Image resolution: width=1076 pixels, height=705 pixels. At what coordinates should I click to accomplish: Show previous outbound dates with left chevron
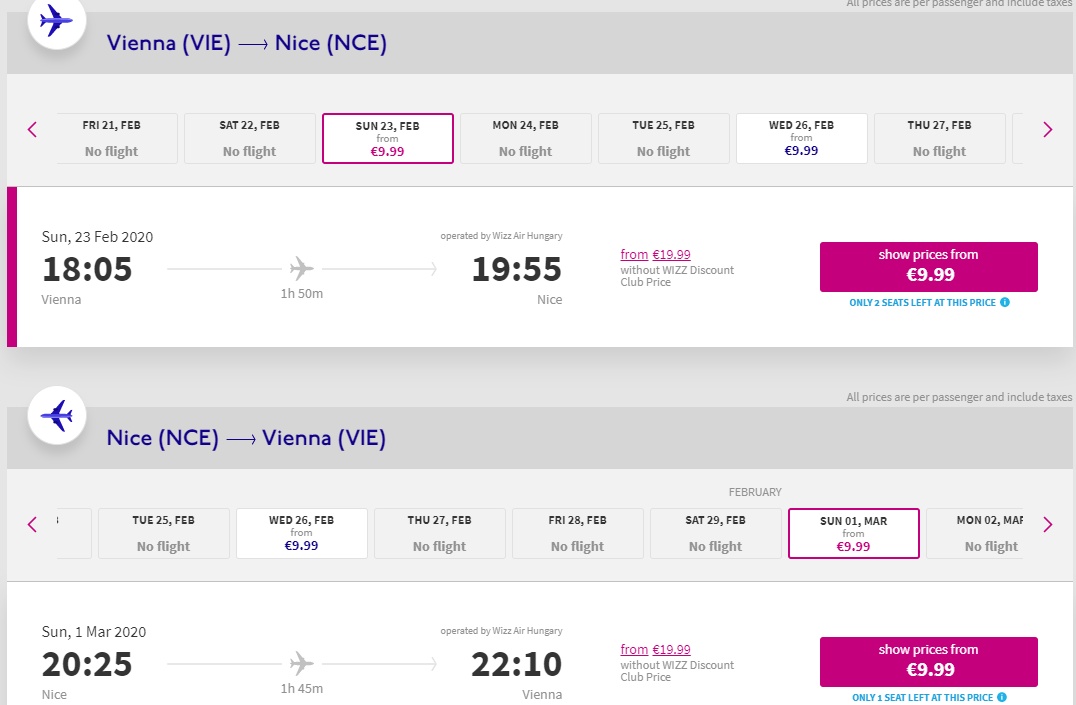32,129
